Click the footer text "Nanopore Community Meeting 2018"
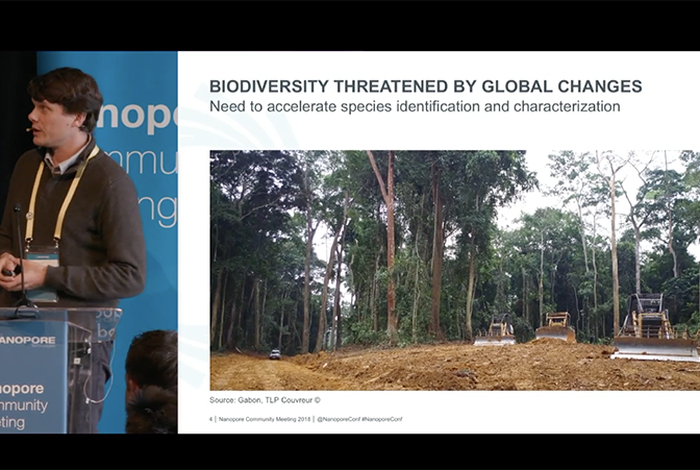The width and height of the screenshot is (700, 470). point(264,419)
